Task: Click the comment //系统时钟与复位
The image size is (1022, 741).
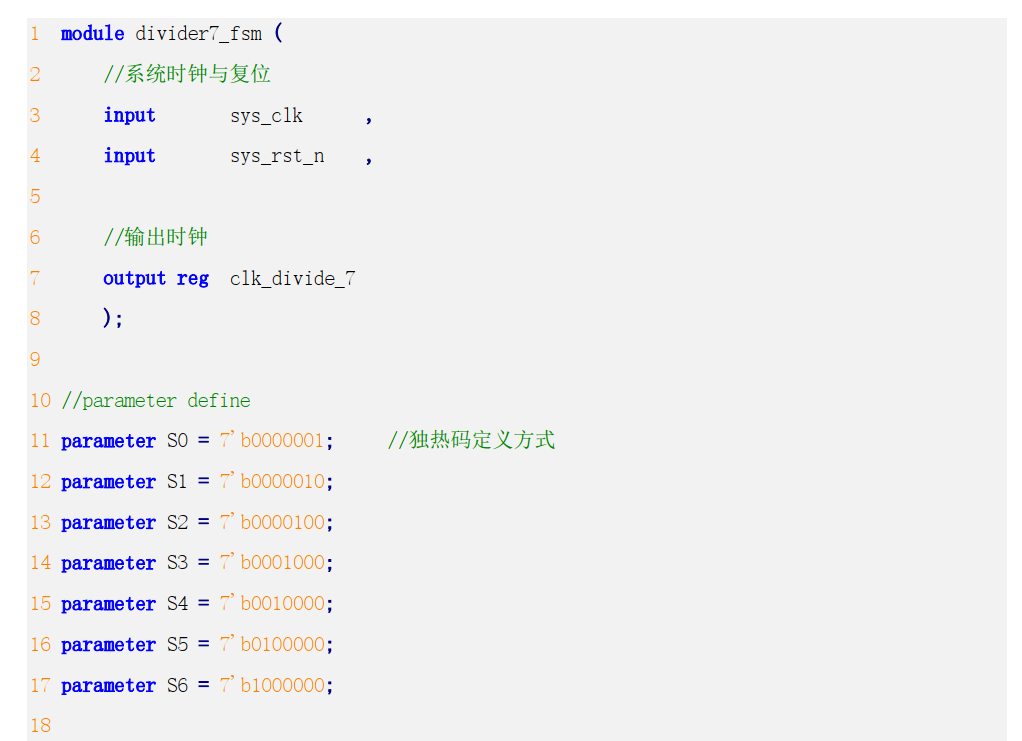Action: point(187,74)
